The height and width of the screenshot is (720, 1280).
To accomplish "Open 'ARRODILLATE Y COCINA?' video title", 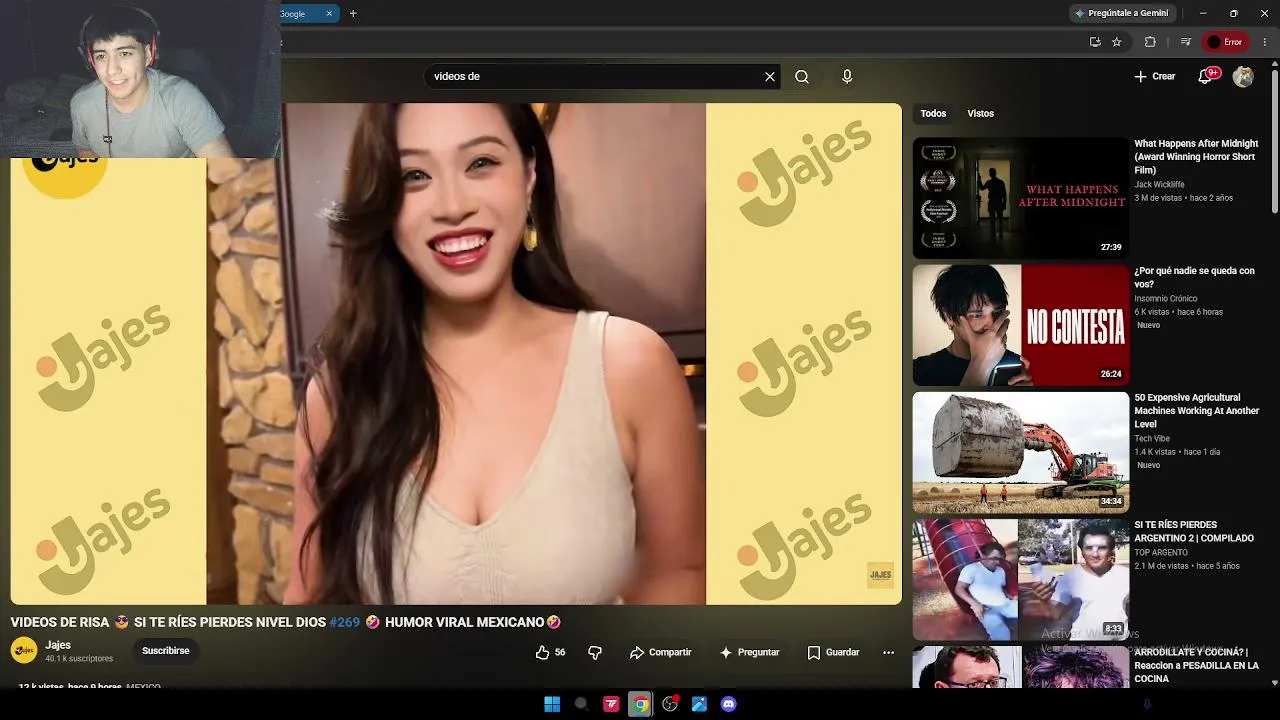I will (1196, 665).
